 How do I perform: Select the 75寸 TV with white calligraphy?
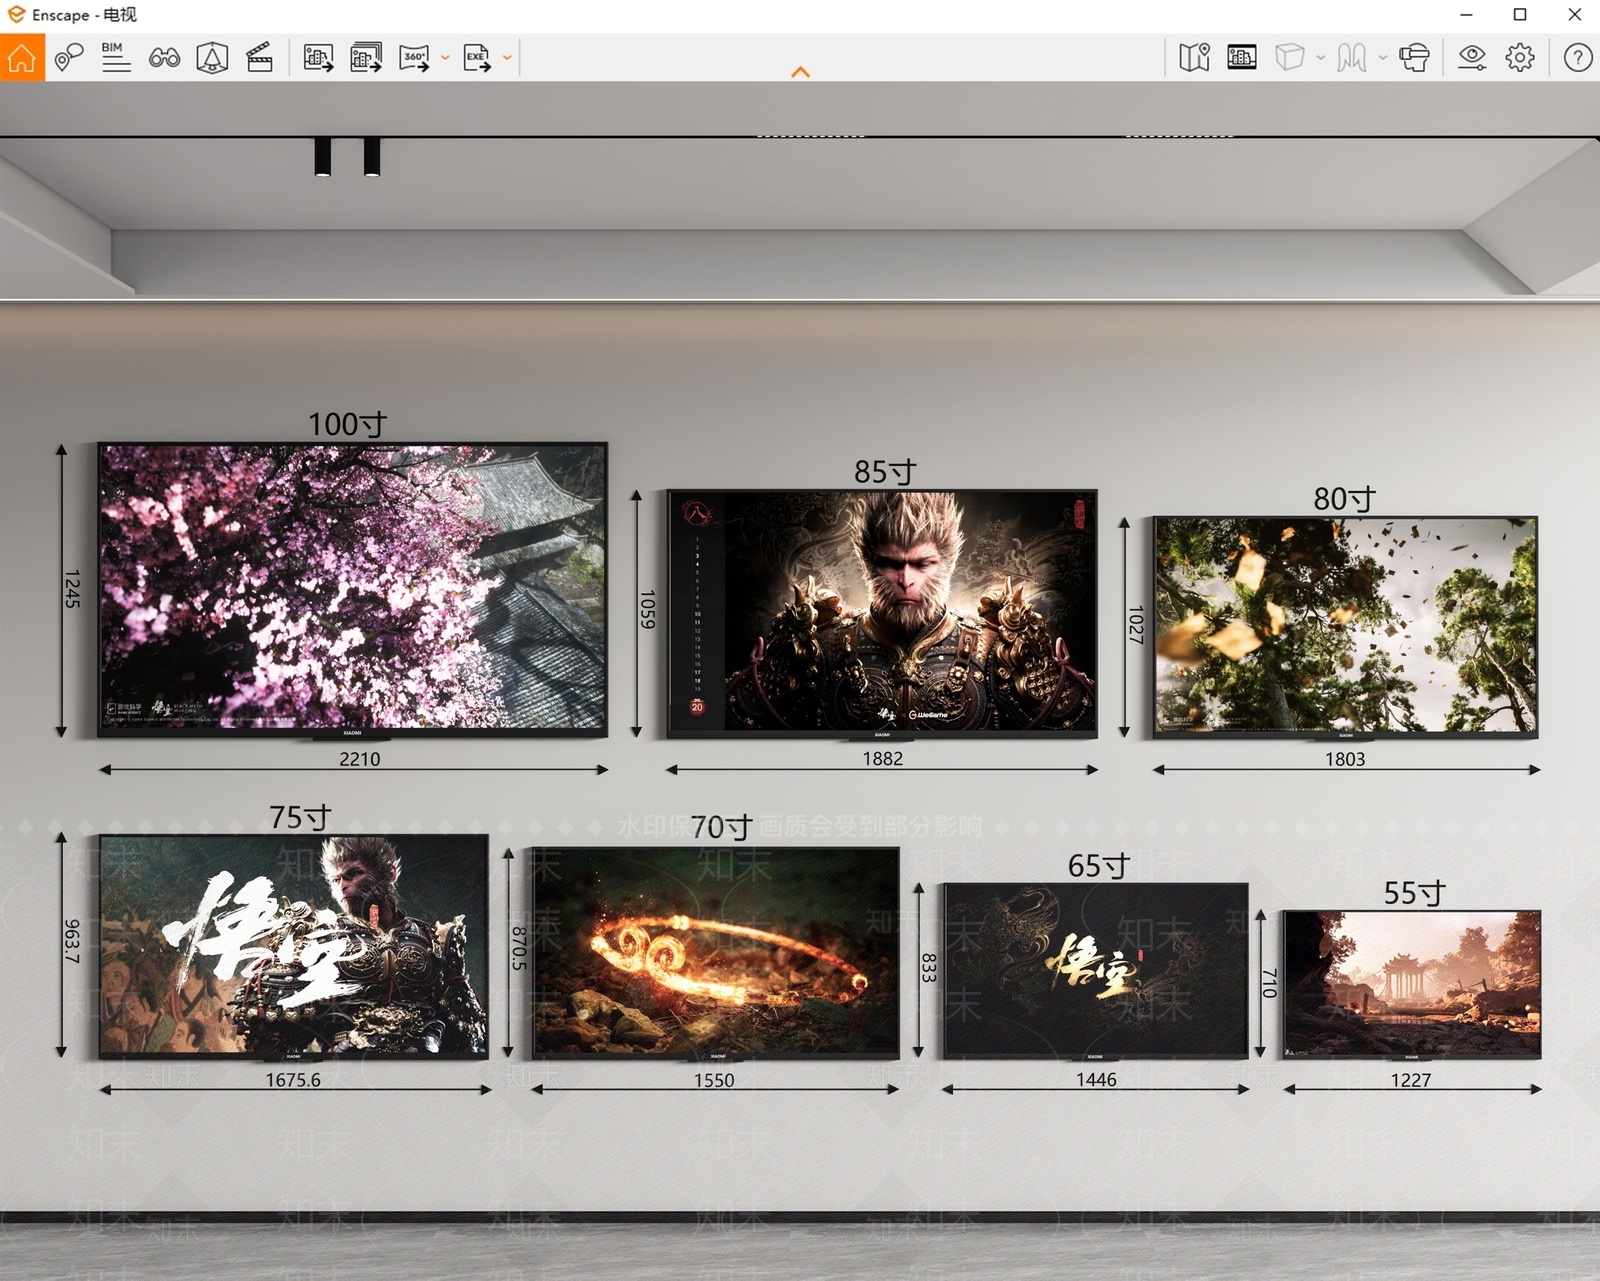[x=294, y=946]
